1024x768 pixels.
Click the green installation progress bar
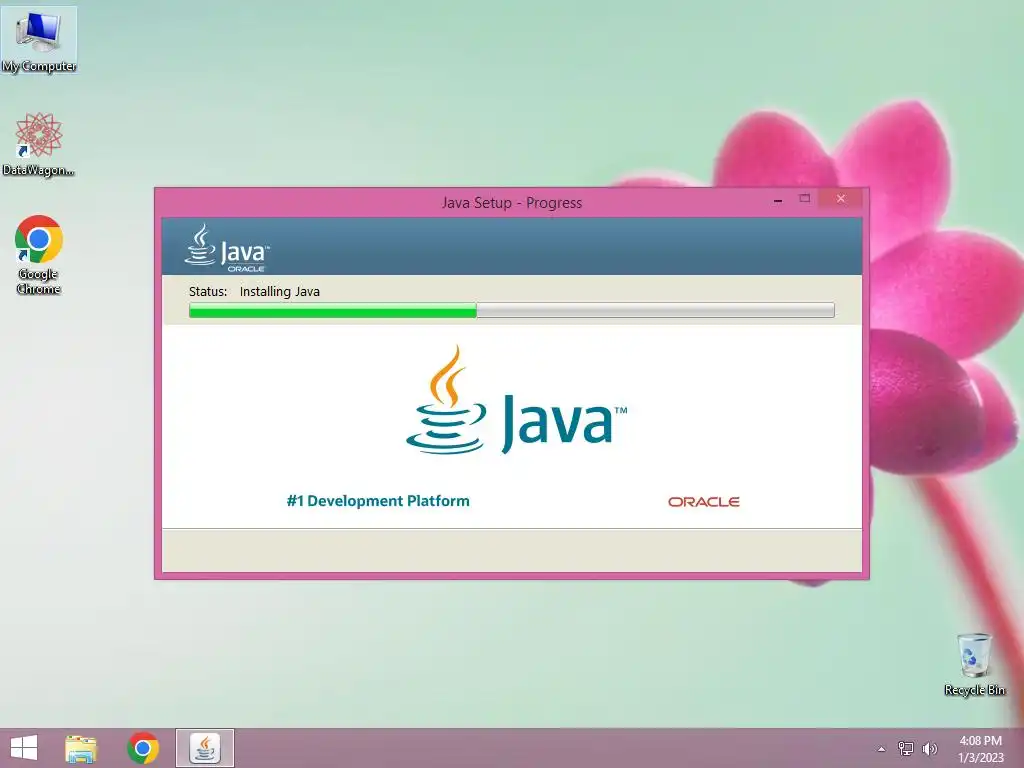[x=511, y=310]
